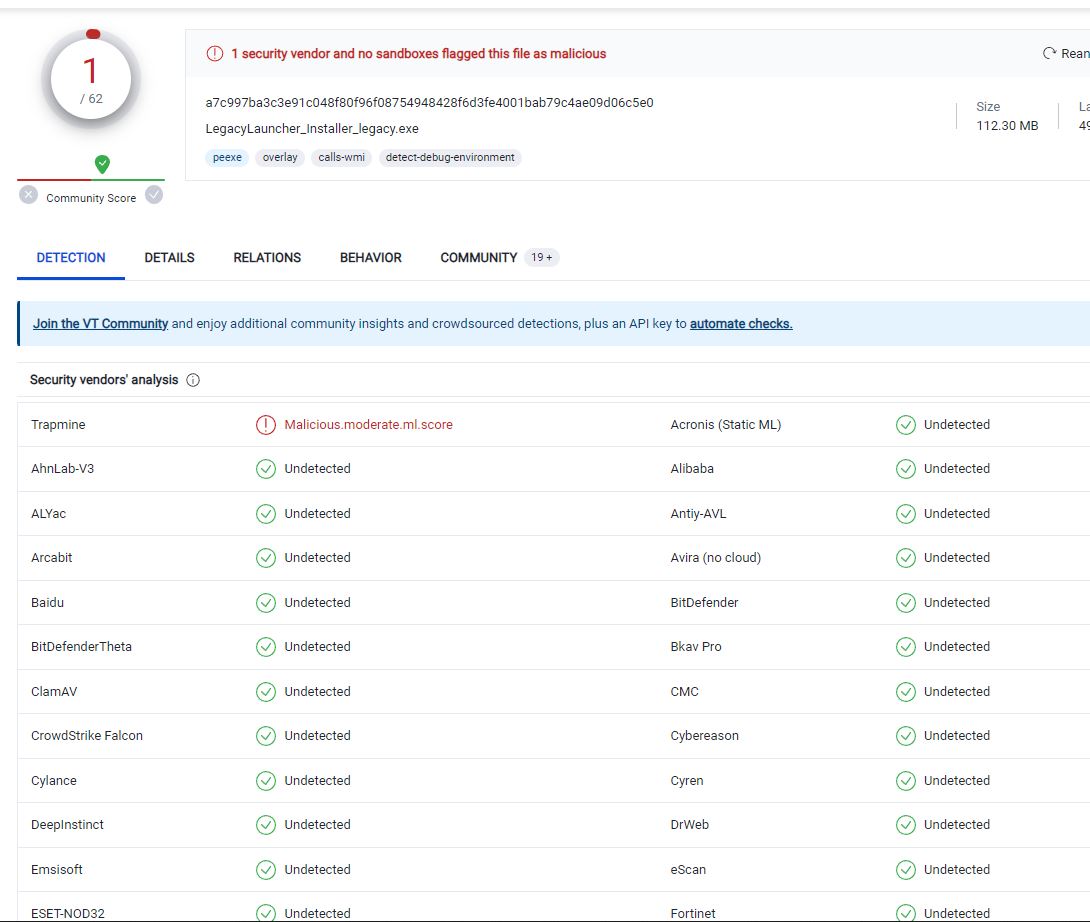The image size is (1090, 922).
Task: Click the overlay tag
Action: pos(280,158)
